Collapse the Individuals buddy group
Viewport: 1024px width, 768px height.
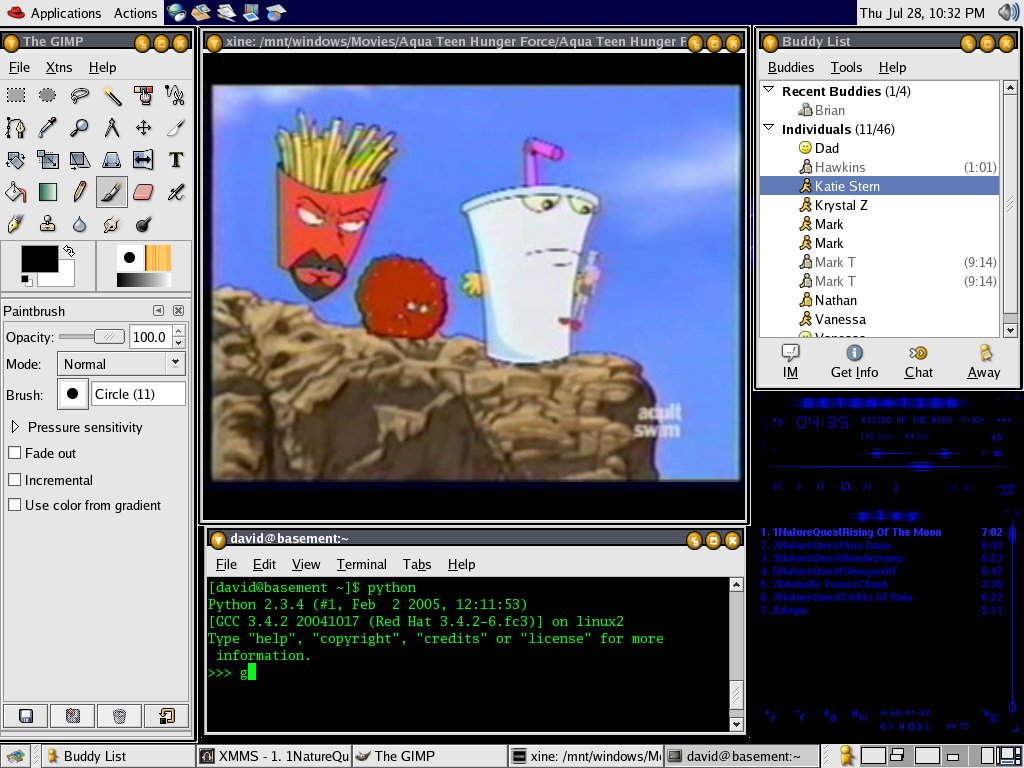pyautogui.click(x=769, y=128)
